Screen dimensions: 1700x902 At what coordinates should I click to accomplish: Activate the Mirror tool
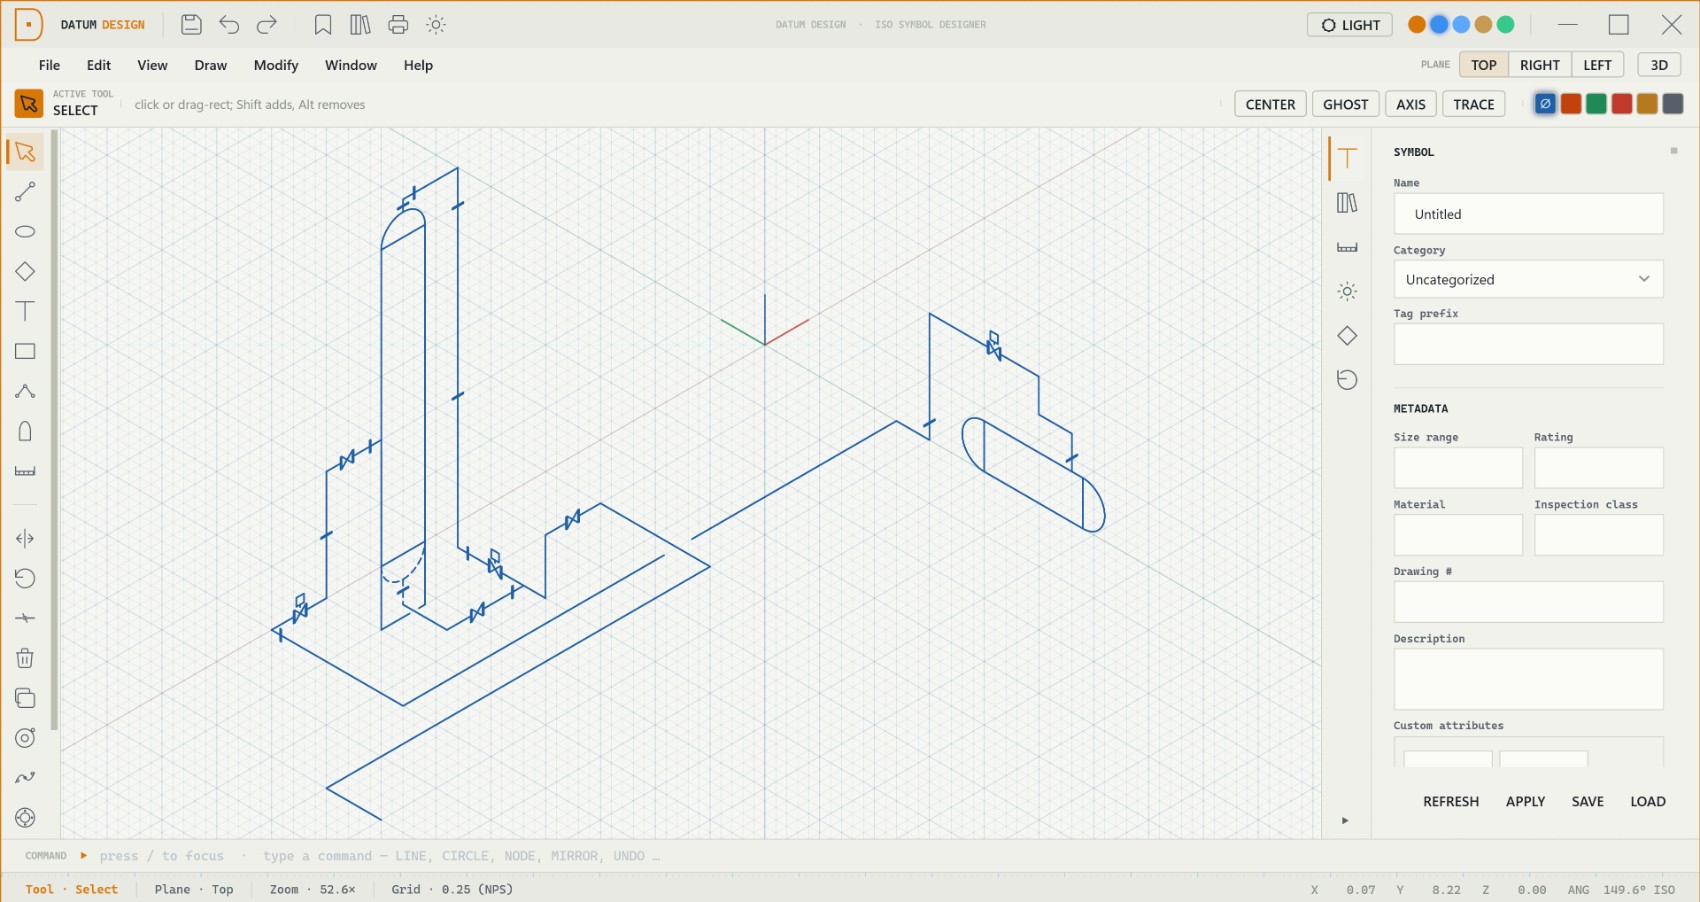coord(25,539)
